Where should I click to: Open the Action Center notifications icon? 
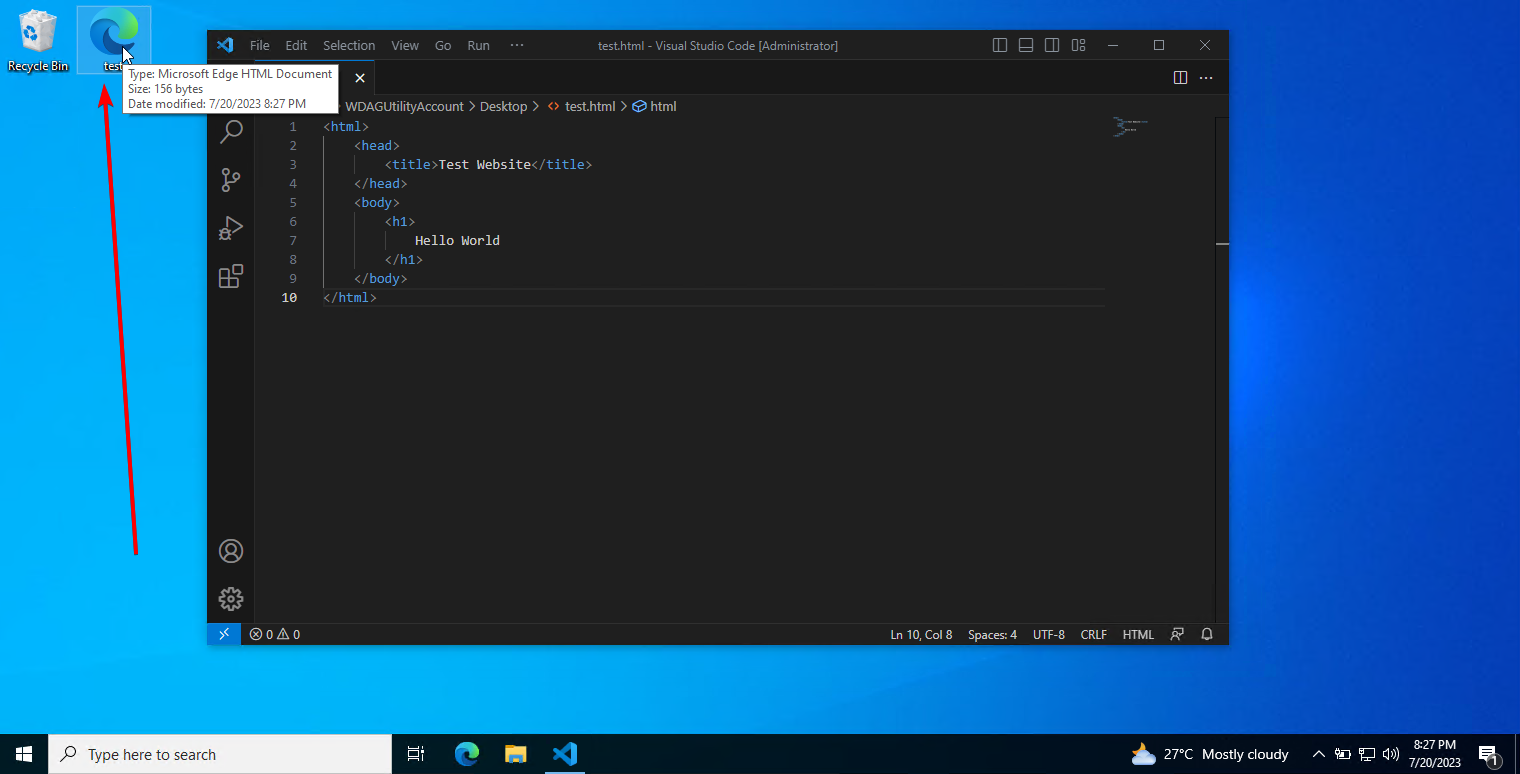click(1488, 754)
